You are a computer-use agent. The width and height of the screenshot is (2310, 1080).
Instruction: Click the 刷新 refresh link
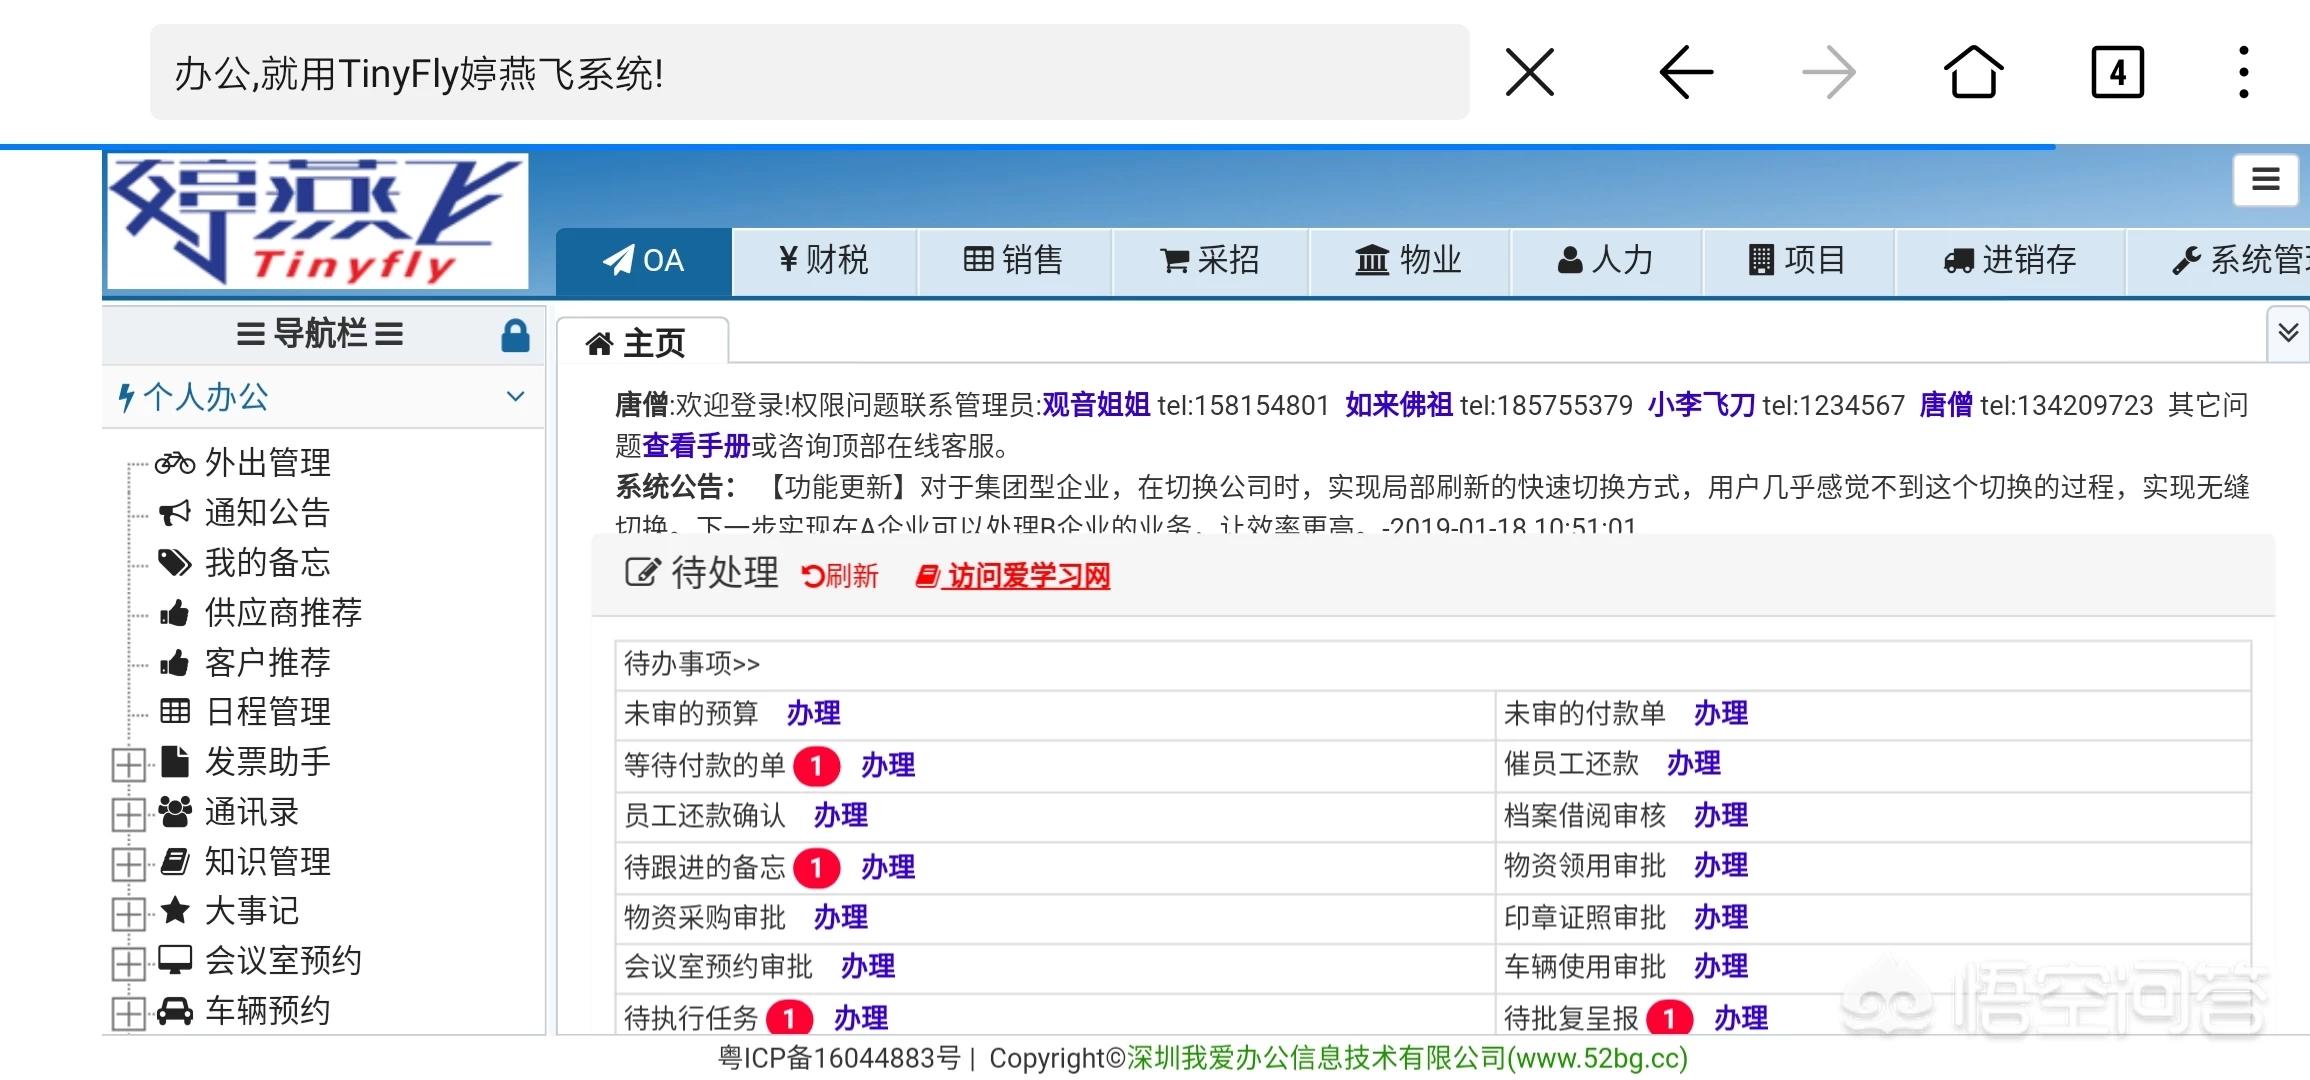pos(840,576)
